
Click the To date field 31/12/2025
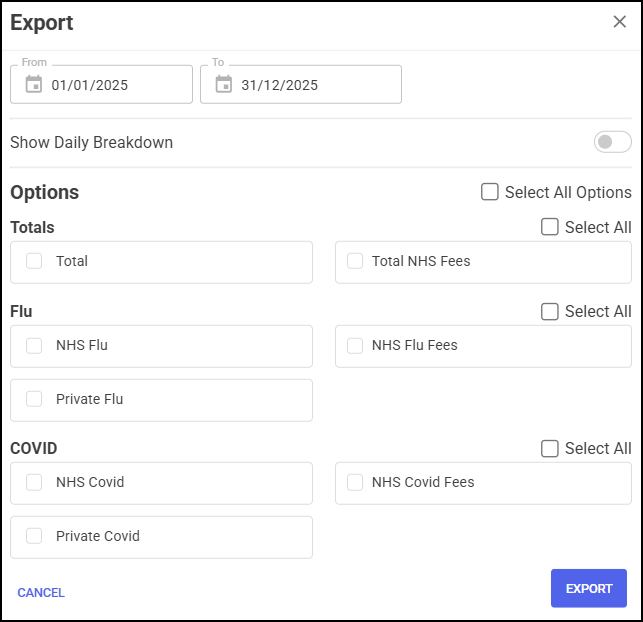300,85
